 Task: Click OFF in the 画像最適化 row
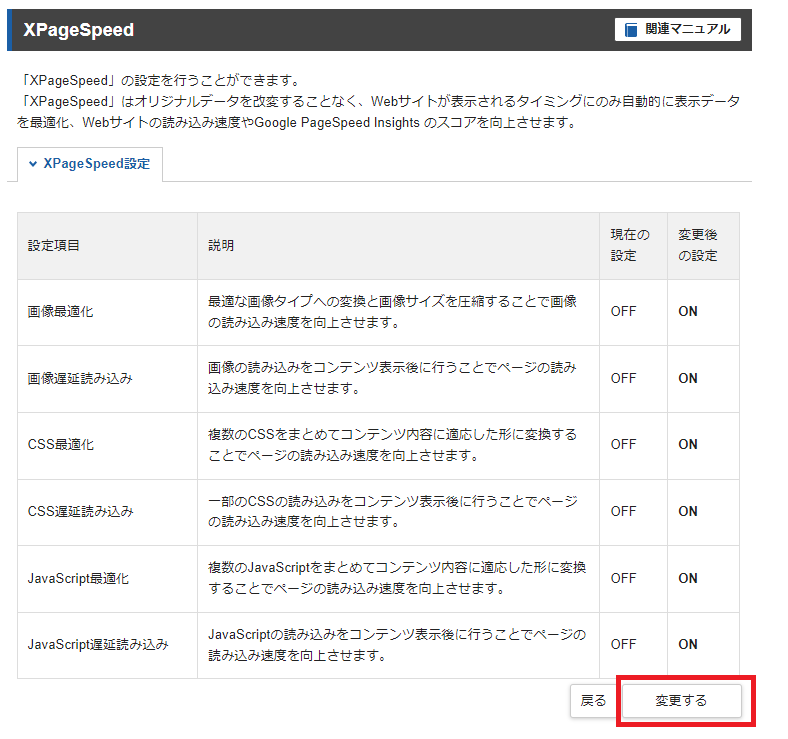623,311
